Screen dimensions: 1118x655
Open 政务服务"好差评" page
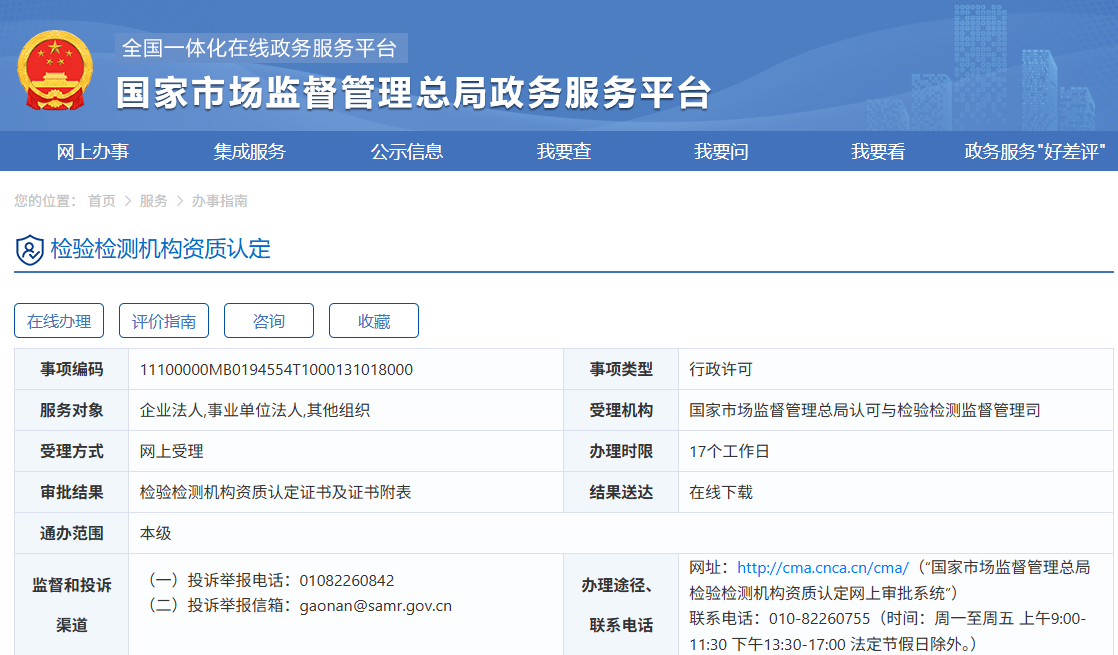point(1034,152)
